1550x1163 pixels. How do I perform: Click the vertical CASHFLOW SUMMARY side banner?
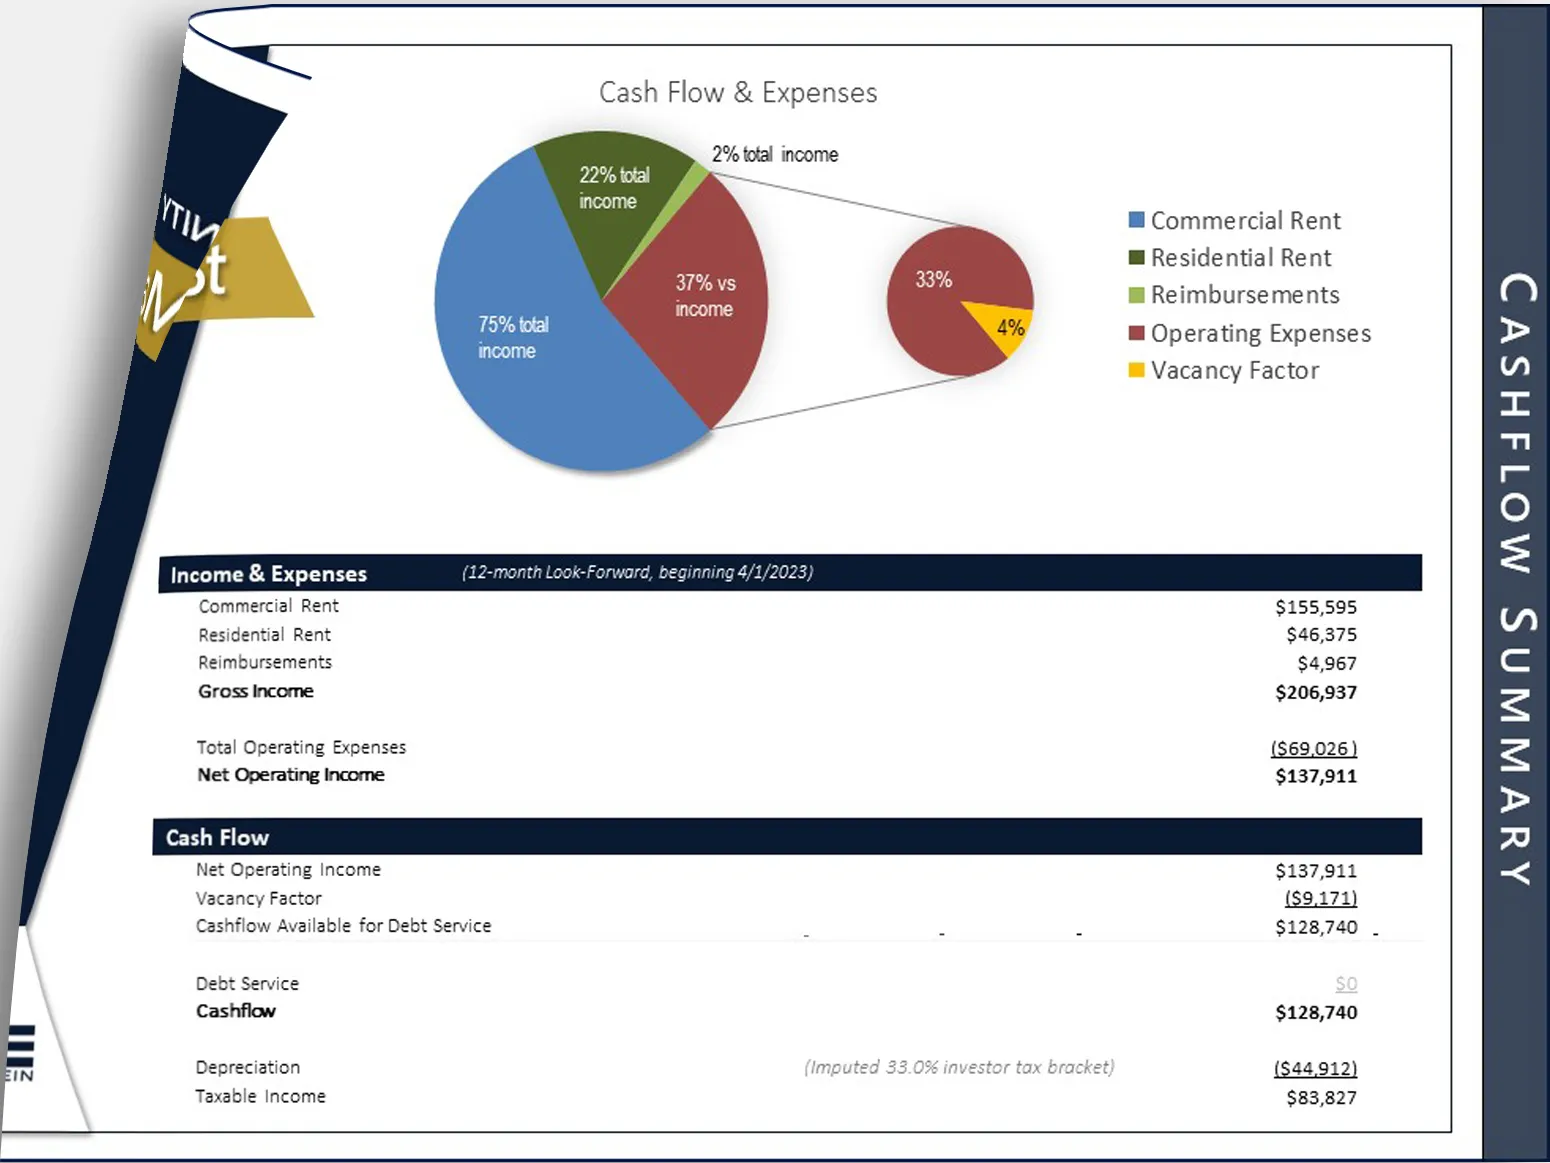point(1516,580)
